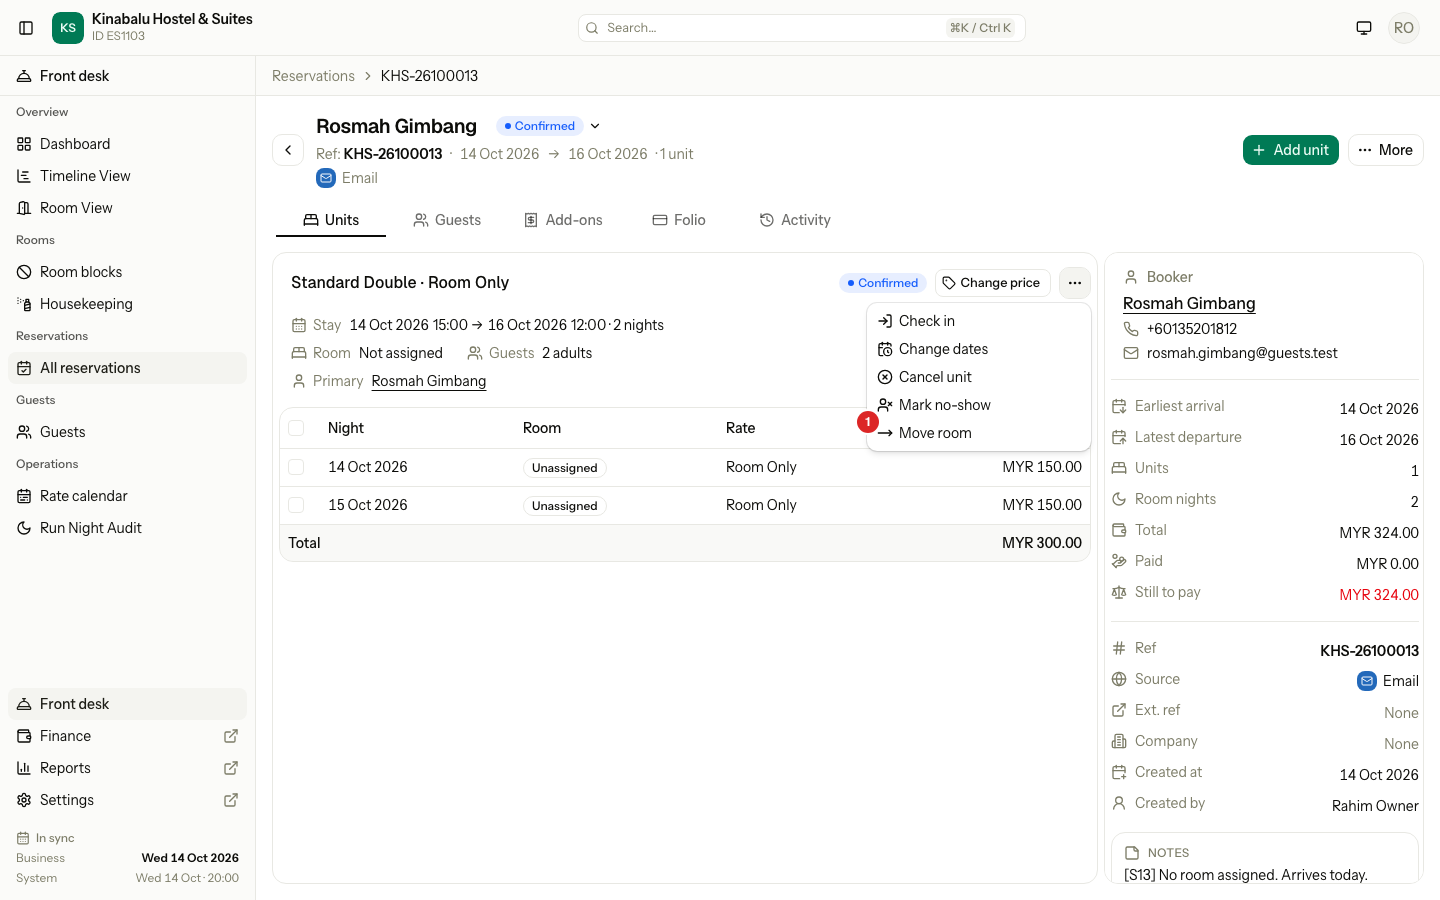The image size is (1440, 900).
Task: View the Activity tab
Action: 795,220
